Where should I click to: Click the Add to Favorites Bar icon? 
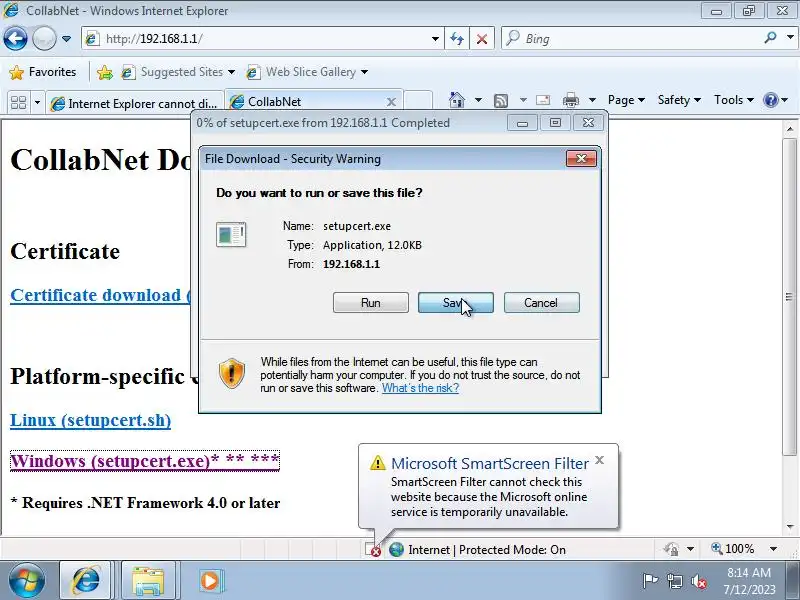click(105, 72)
